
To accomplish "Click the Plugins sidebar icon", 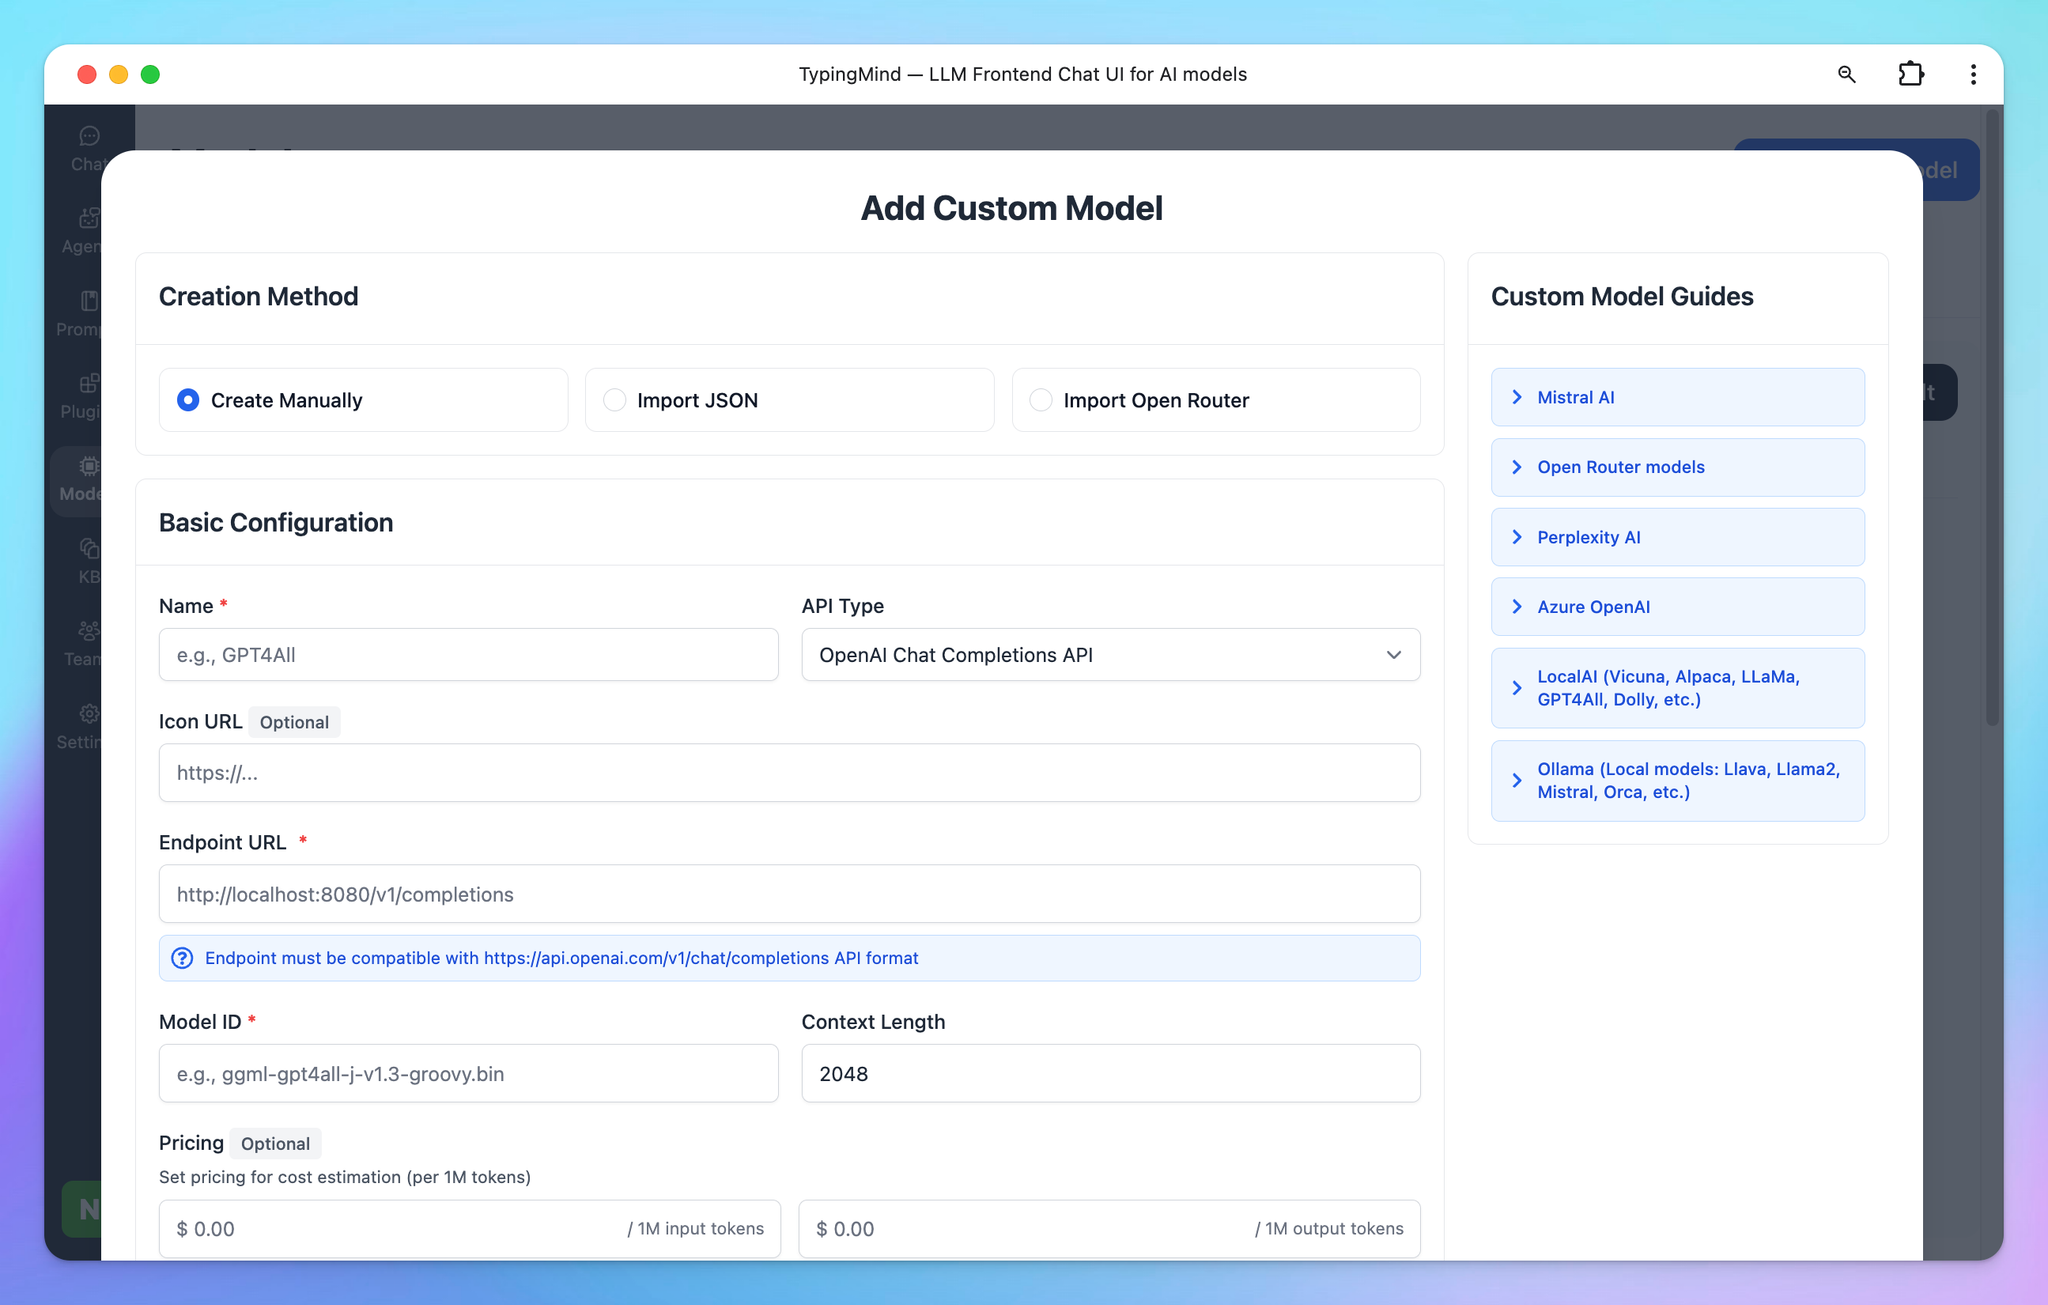I will [87, 385].
